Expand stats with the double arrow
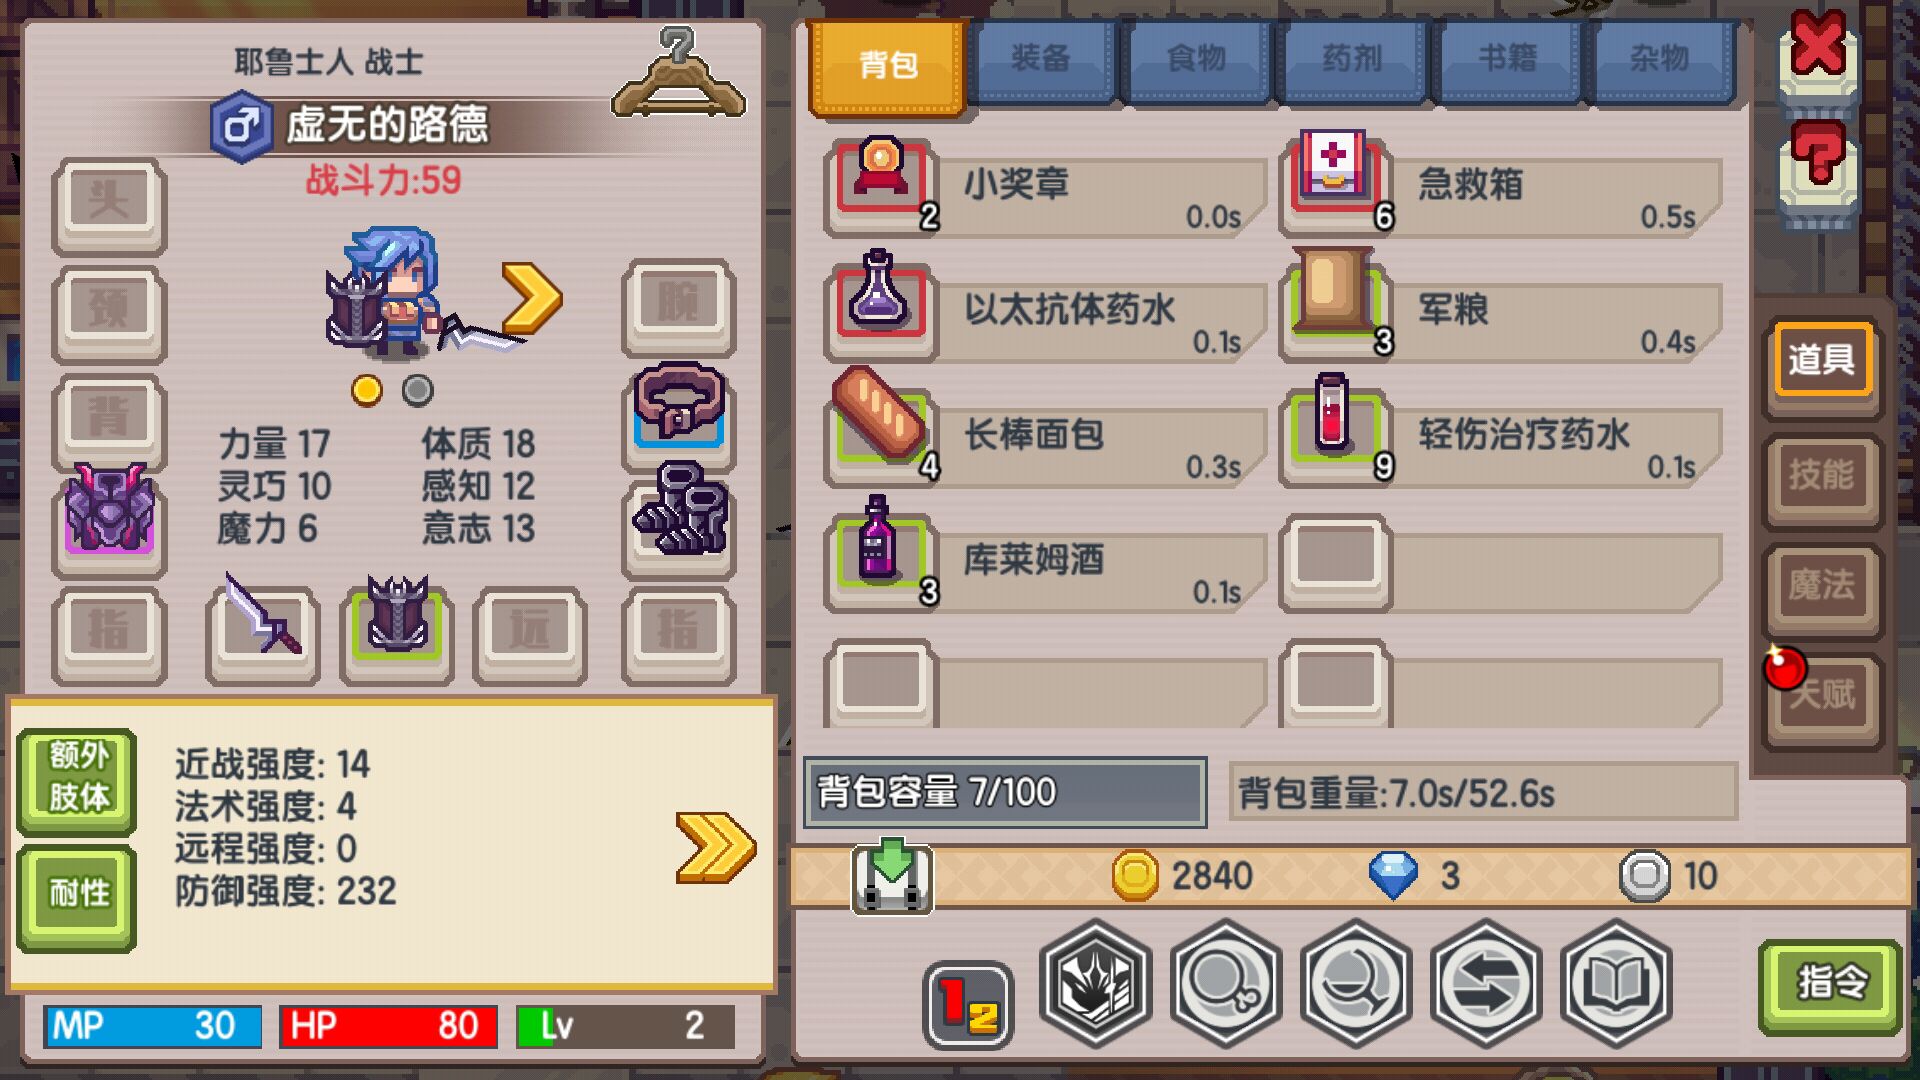Viewport: 1920px width, 1080px height. click(x=715, y=847)
